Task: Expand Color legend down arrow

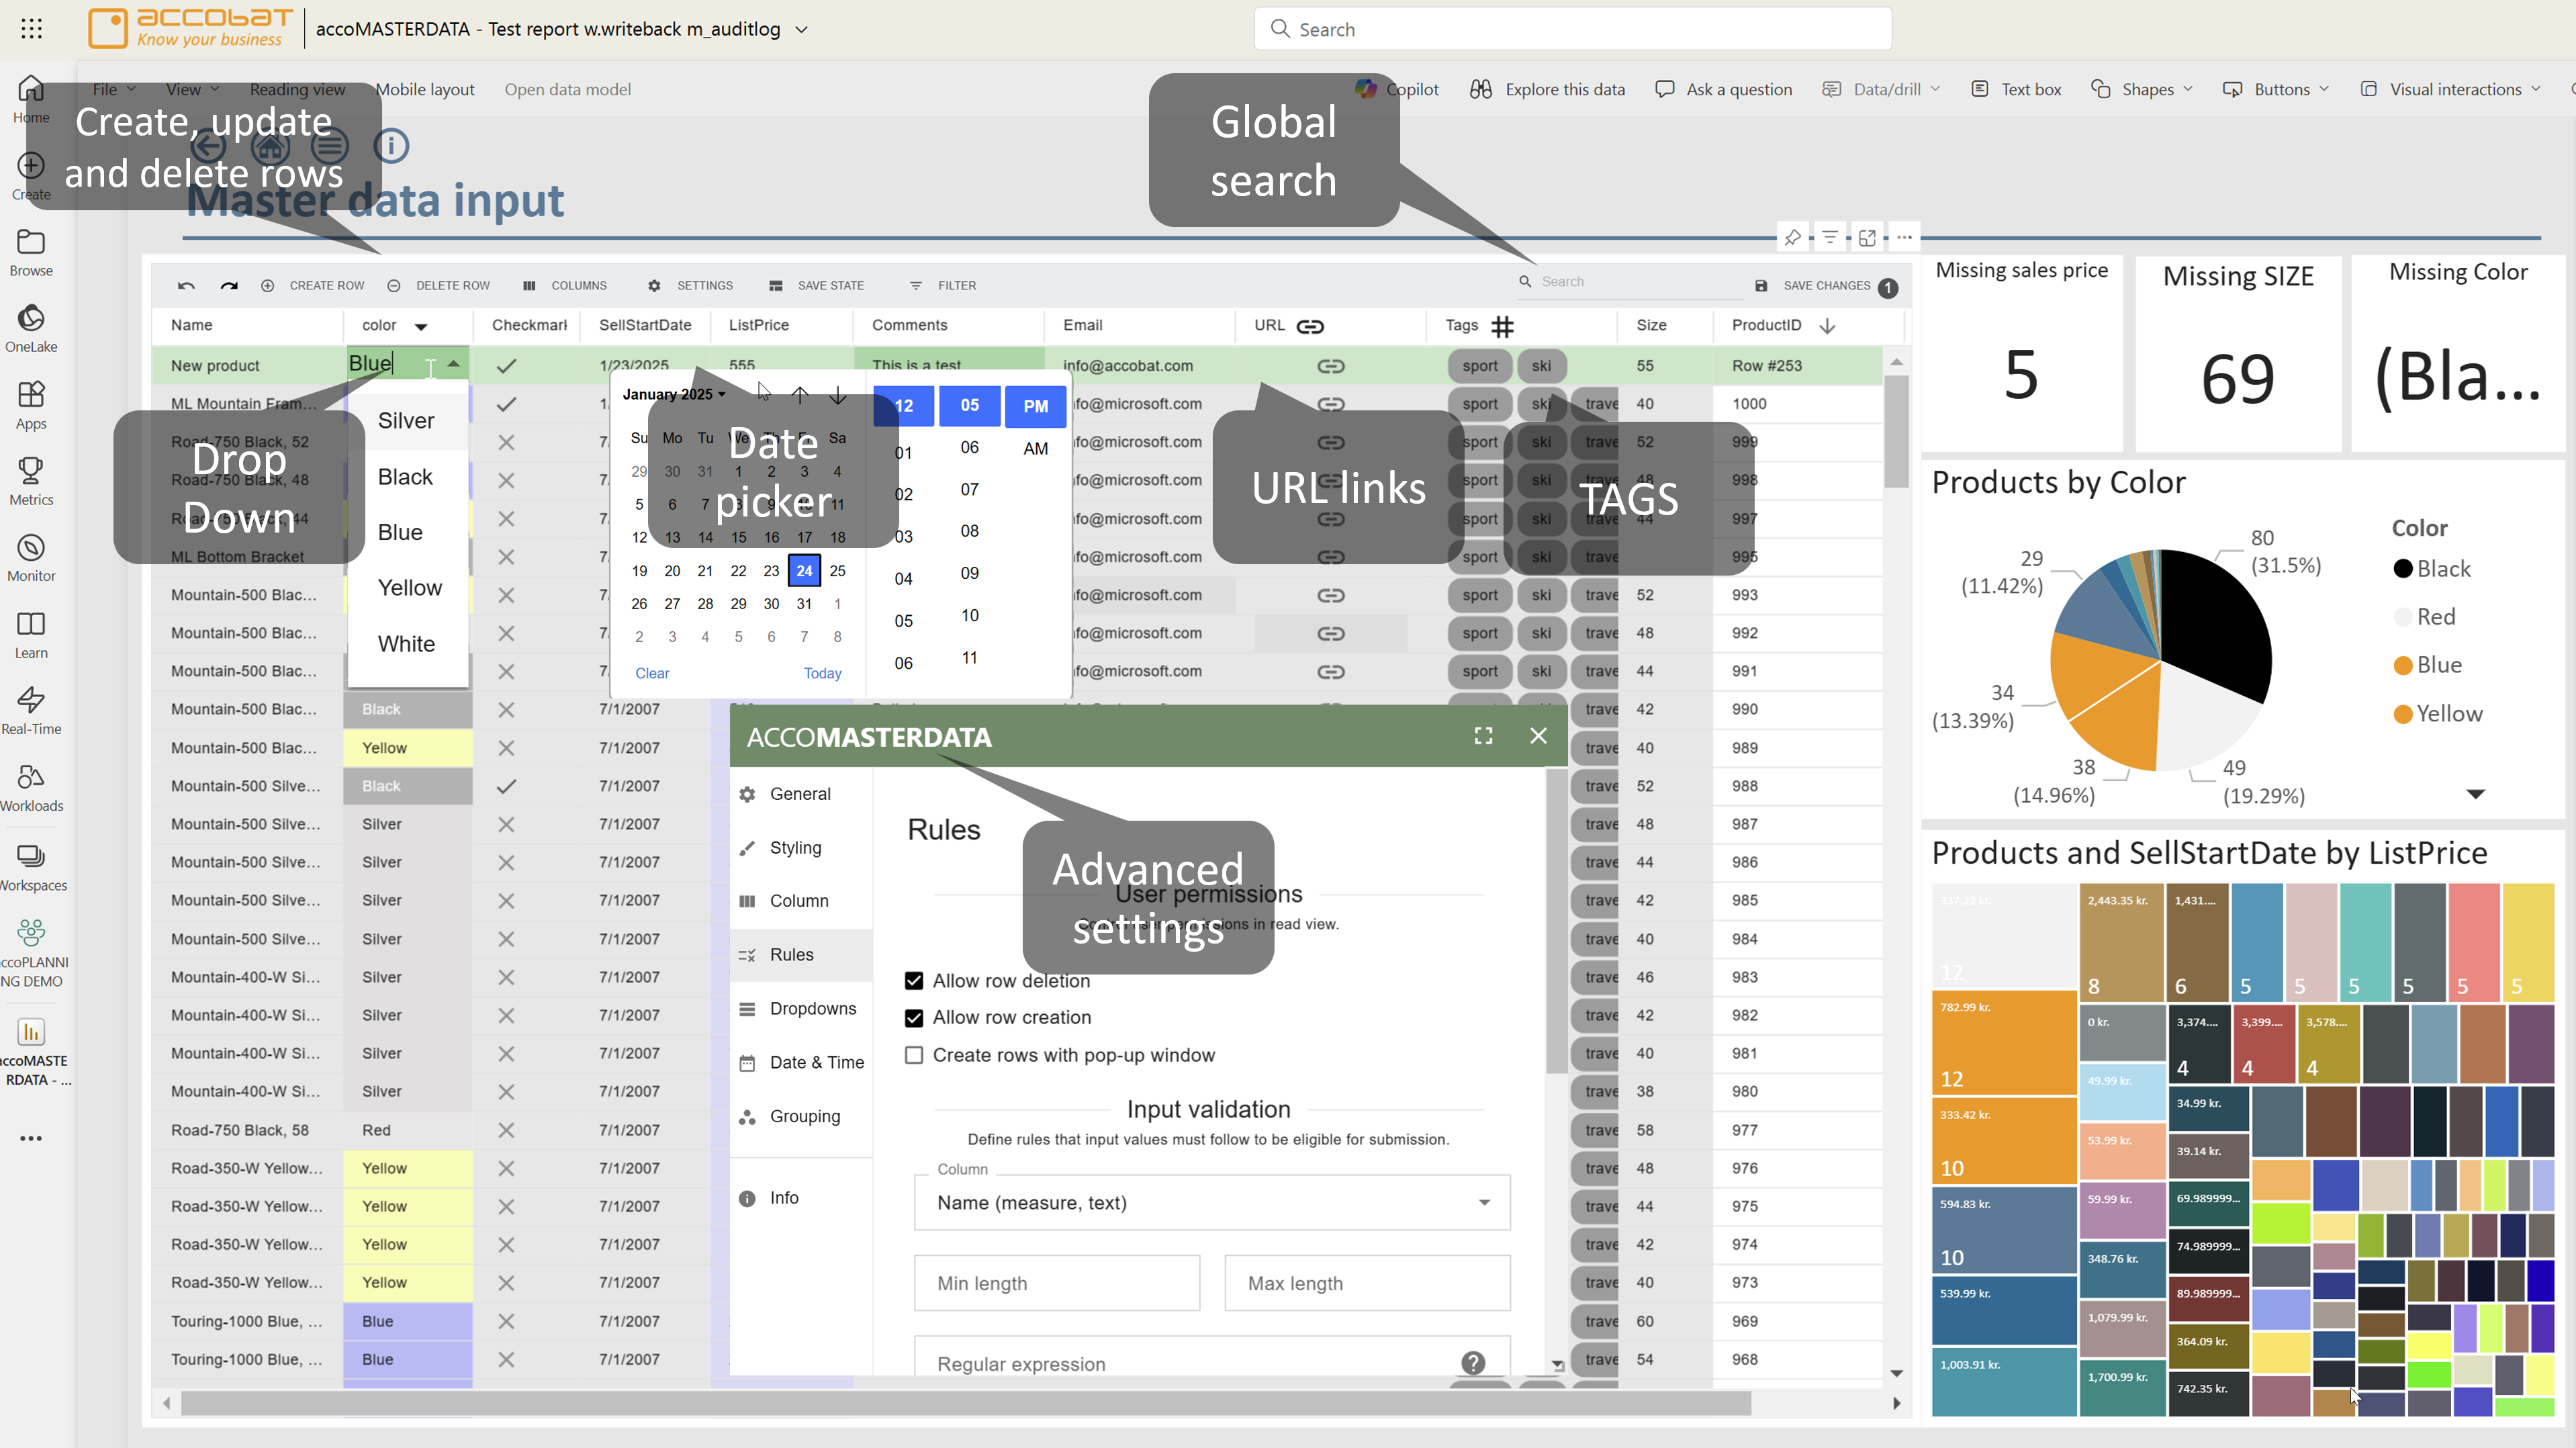Action: pyautogui.click(x=2474, y=794)
